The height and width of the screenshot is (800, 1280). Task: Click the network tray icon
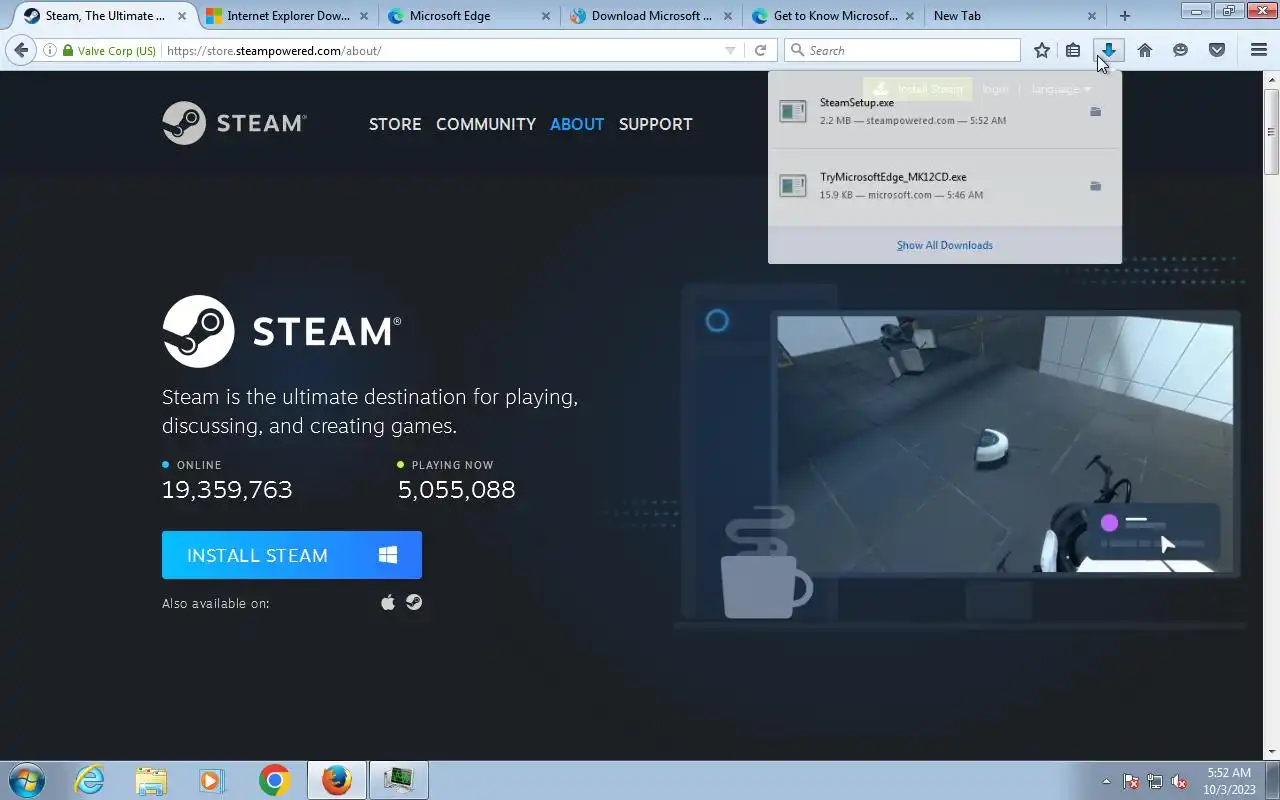pyautogui.click(x=1155, y=781)
